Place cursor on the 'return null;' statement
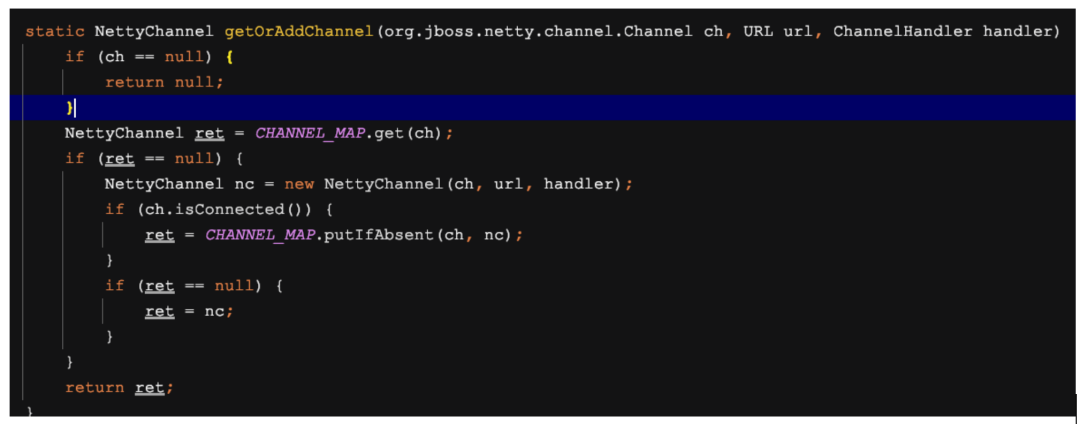 pos(163,82)
